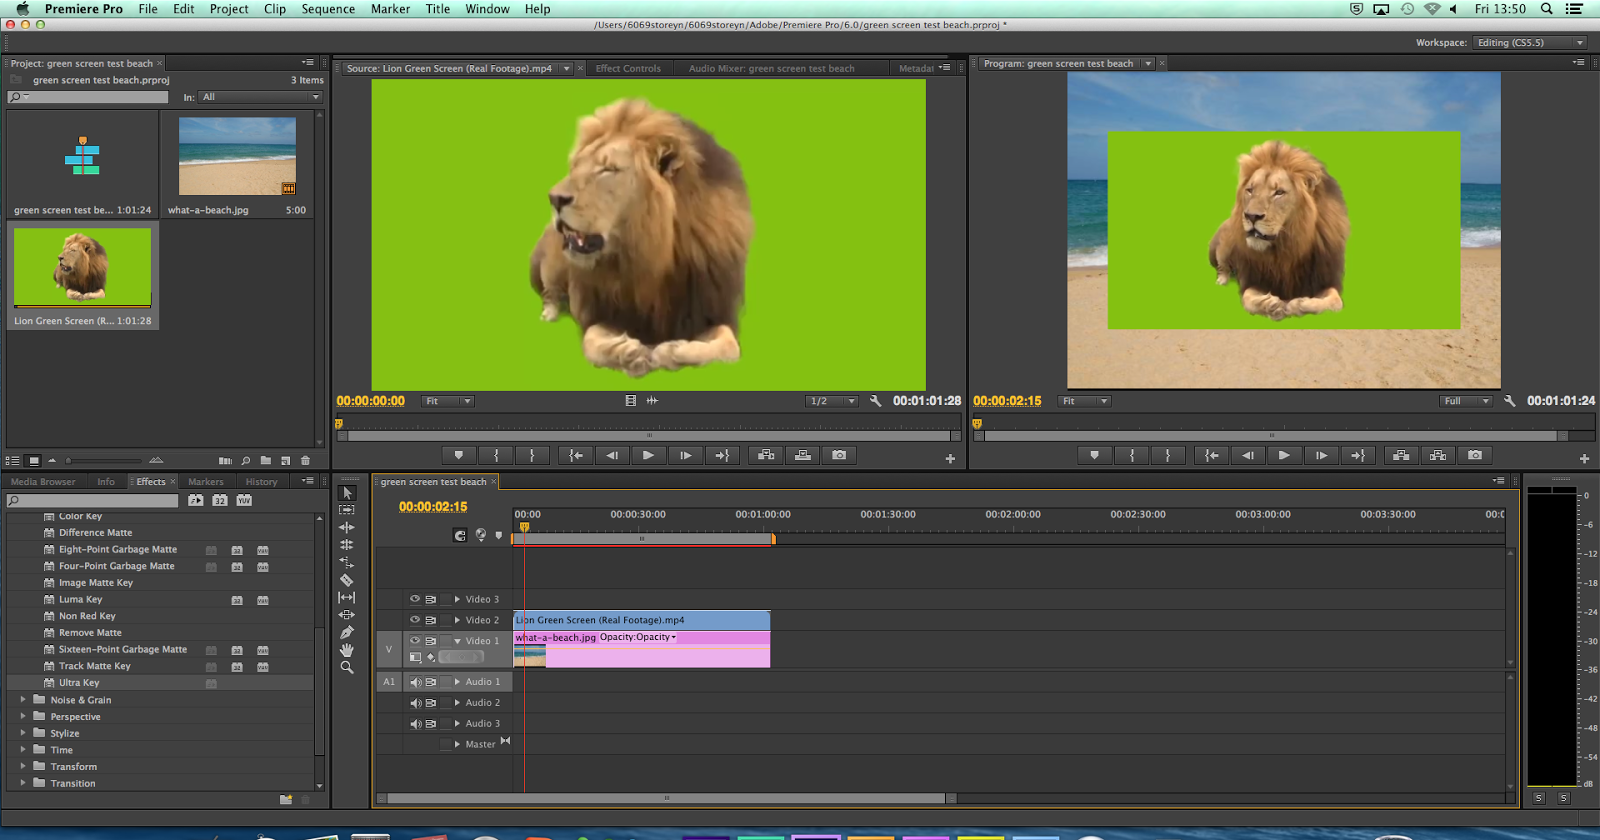Toggle Snap magnet icon in timeline
Viewport: 1600px width, 840px height.
click(x=460, y=535)
